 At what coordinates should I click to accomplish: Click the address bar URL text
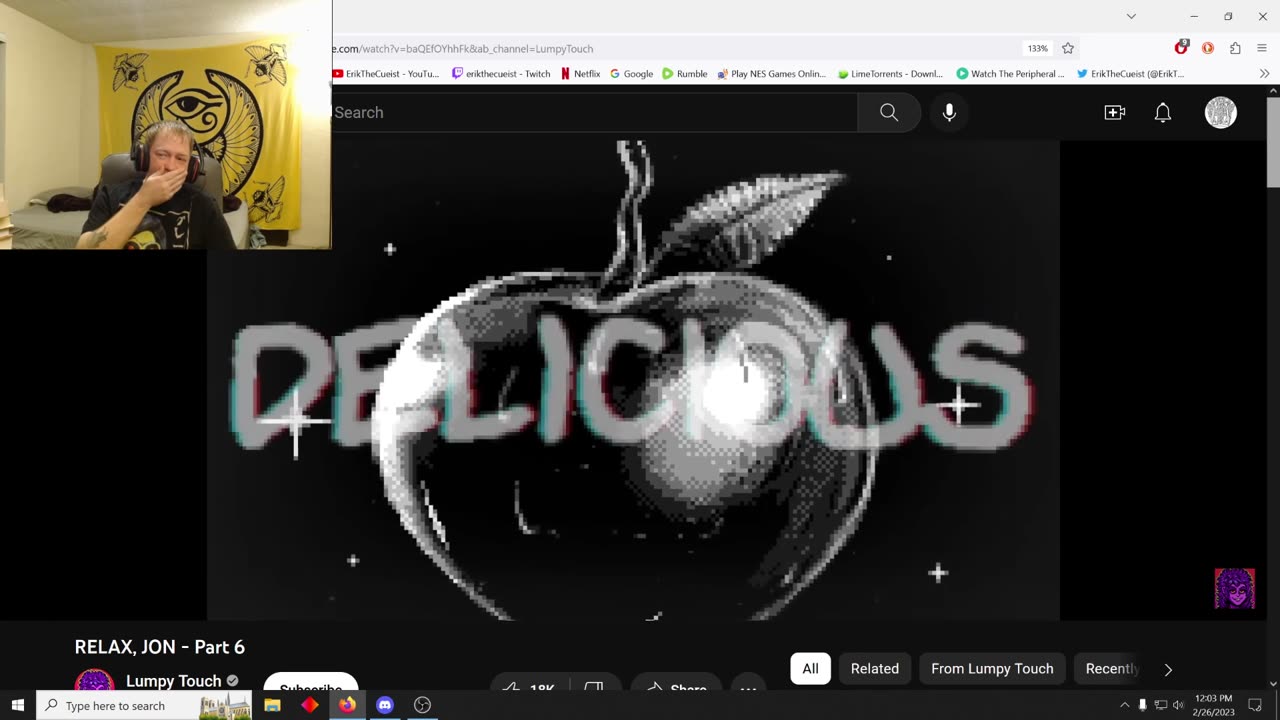pos(464,48)
